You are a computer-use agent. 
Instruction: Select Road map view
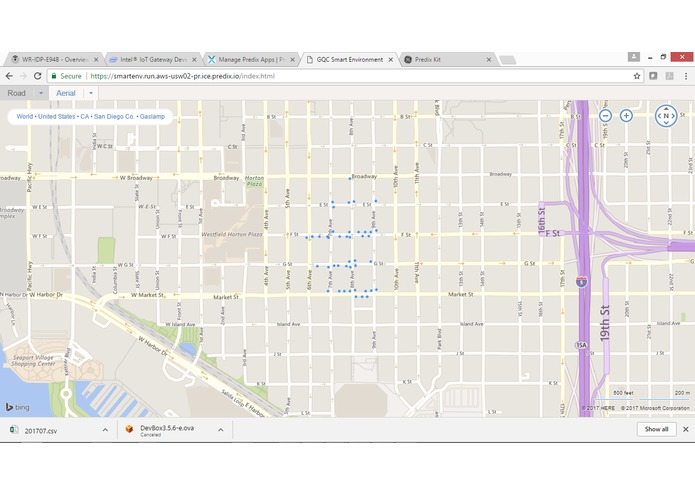point(16,93)
